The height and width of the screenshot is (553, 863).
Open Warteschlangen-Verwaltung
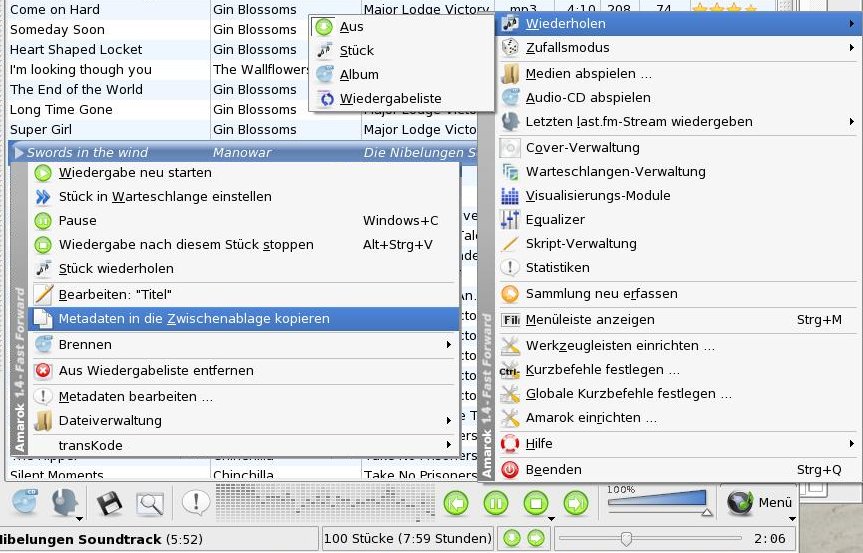(678, 172)
